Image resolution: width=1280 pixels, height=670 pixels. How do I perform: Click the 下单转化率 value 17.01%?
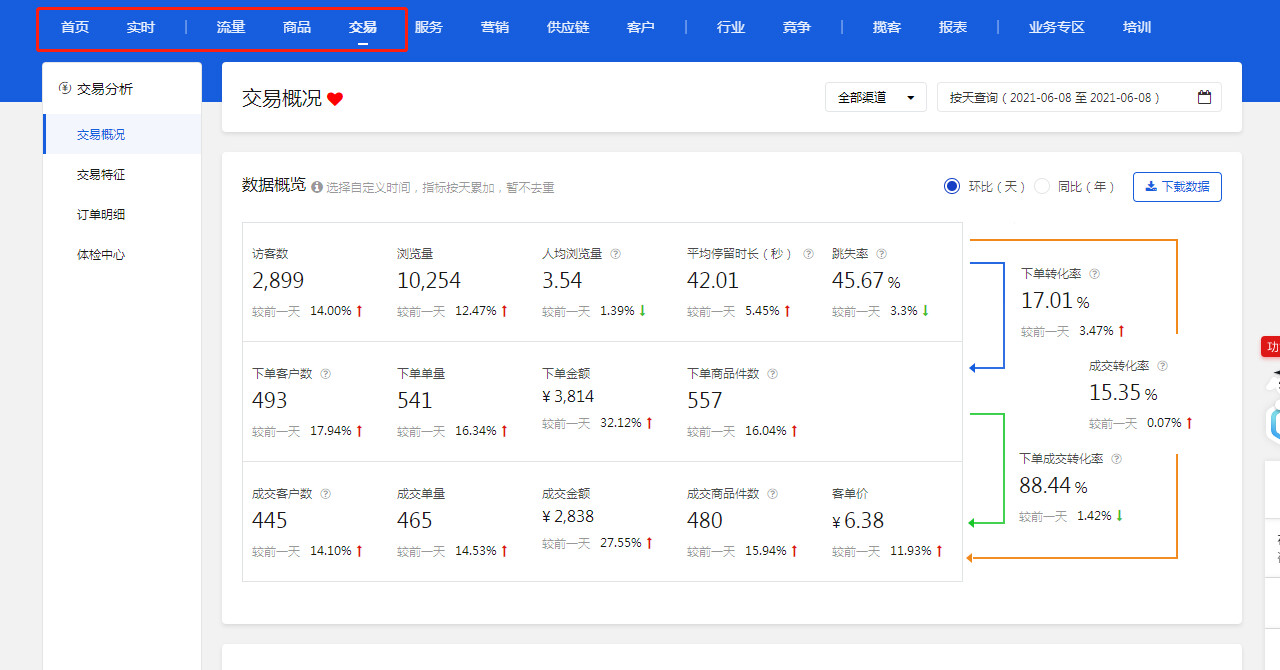1055,300
